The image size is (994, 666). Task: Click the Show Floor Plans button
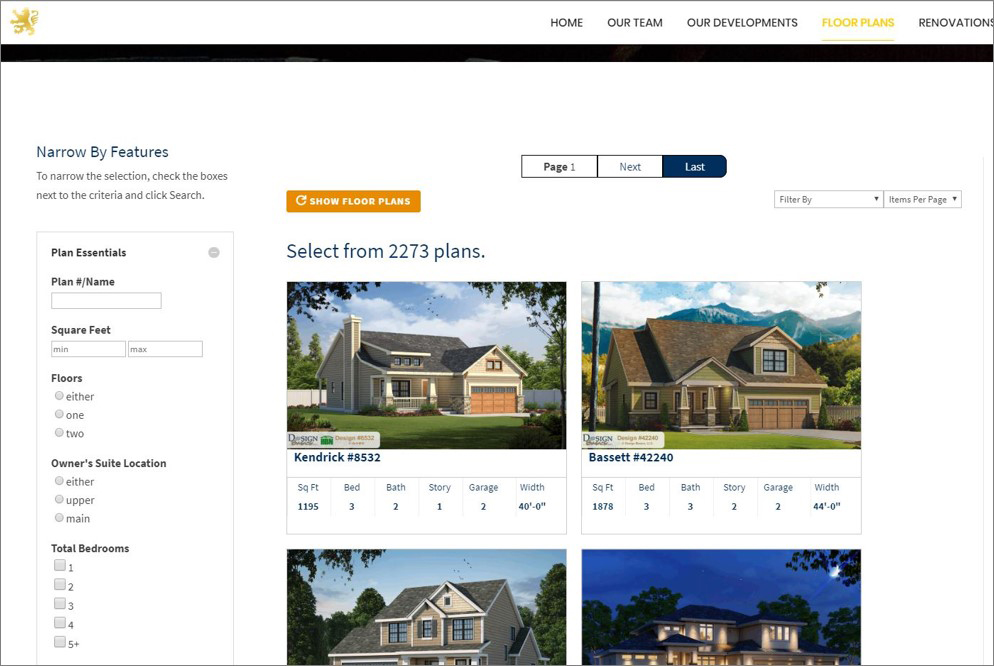pos(353,201)
